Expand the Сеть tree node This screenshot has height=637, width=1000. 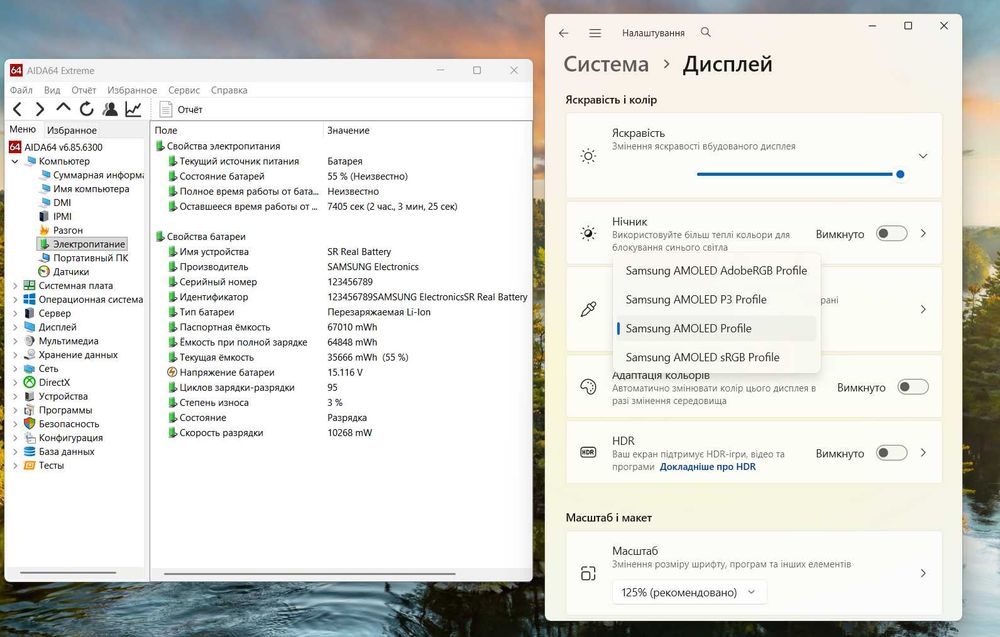click(x=15, y=369)
